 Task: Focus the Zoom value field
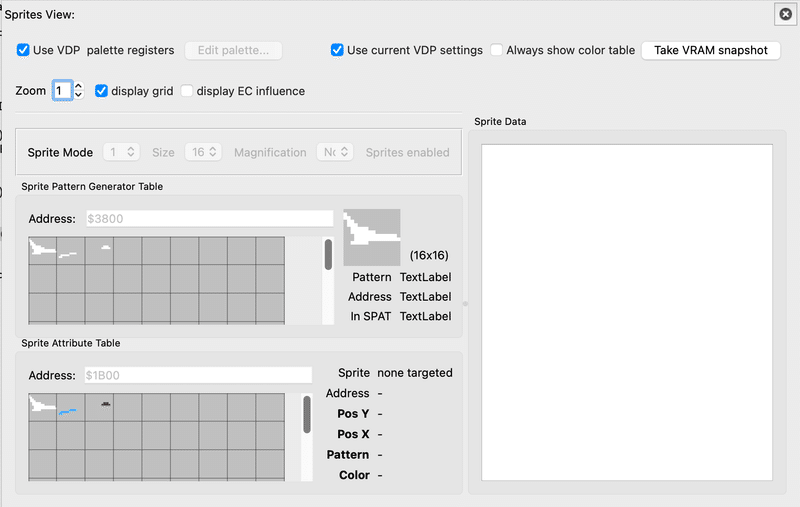(x=62, y=91)
